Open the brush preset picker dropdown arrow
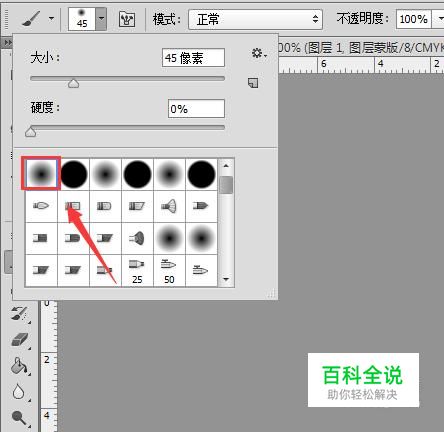Image resolution: width=444 pixels, height=432 pixels. pyautogui.click(x=101, y=19)
